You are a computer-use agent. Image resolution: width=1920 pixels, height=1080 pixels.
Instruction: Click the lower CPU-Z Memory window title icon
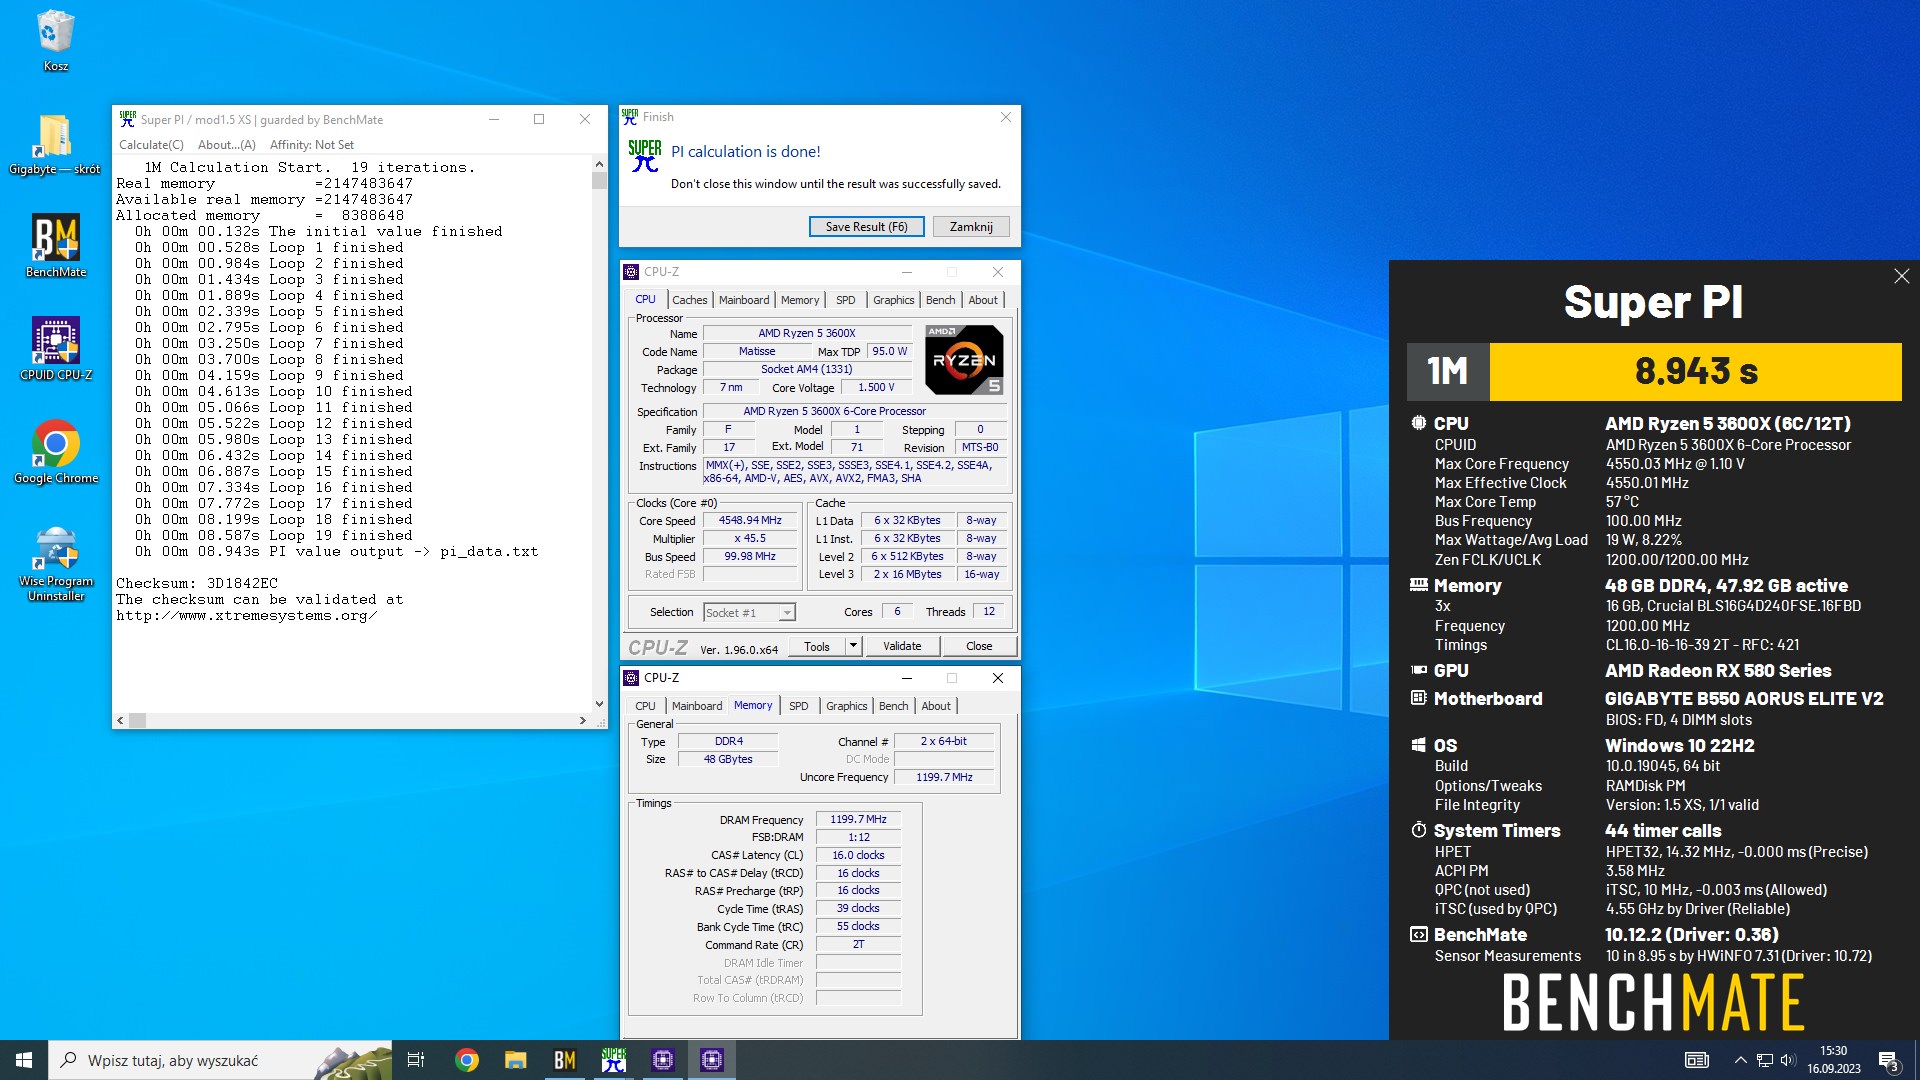coord(631,678)
